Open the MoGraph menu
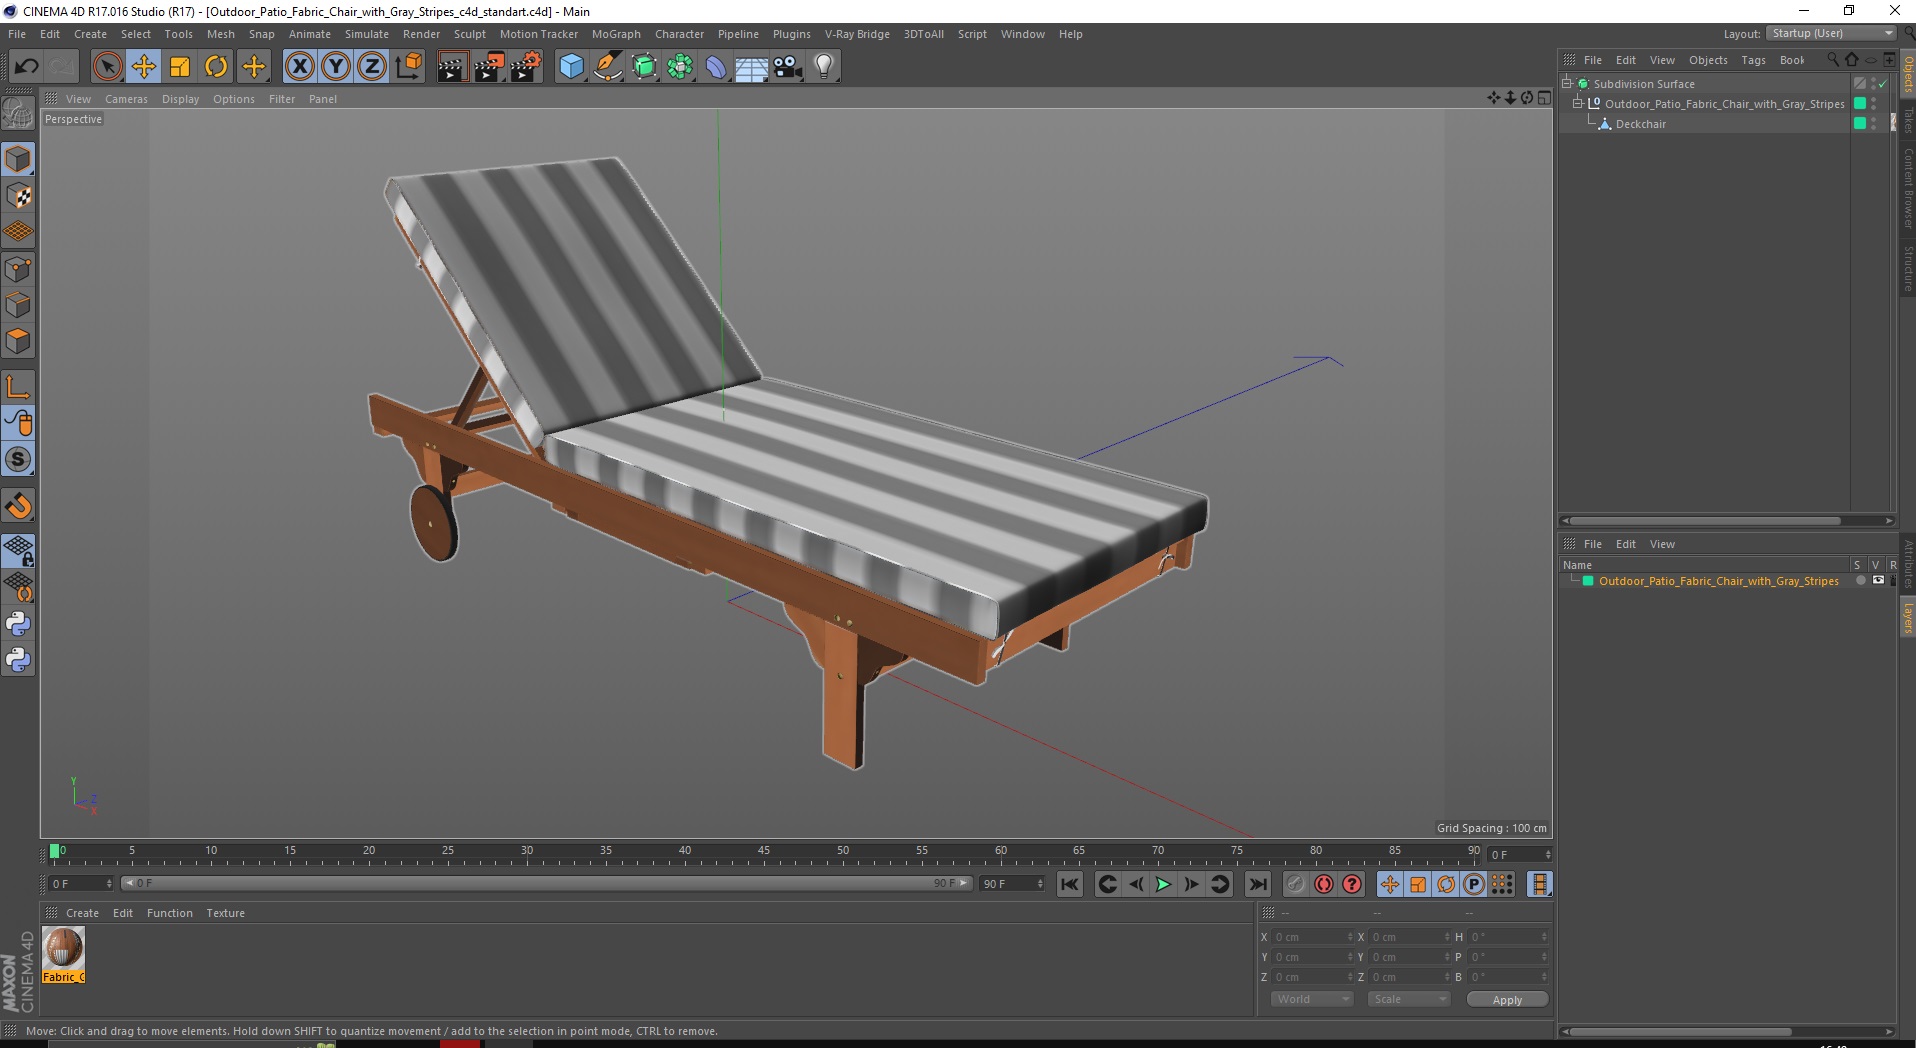The image size is (1916, 1048). tap(616, 34)
